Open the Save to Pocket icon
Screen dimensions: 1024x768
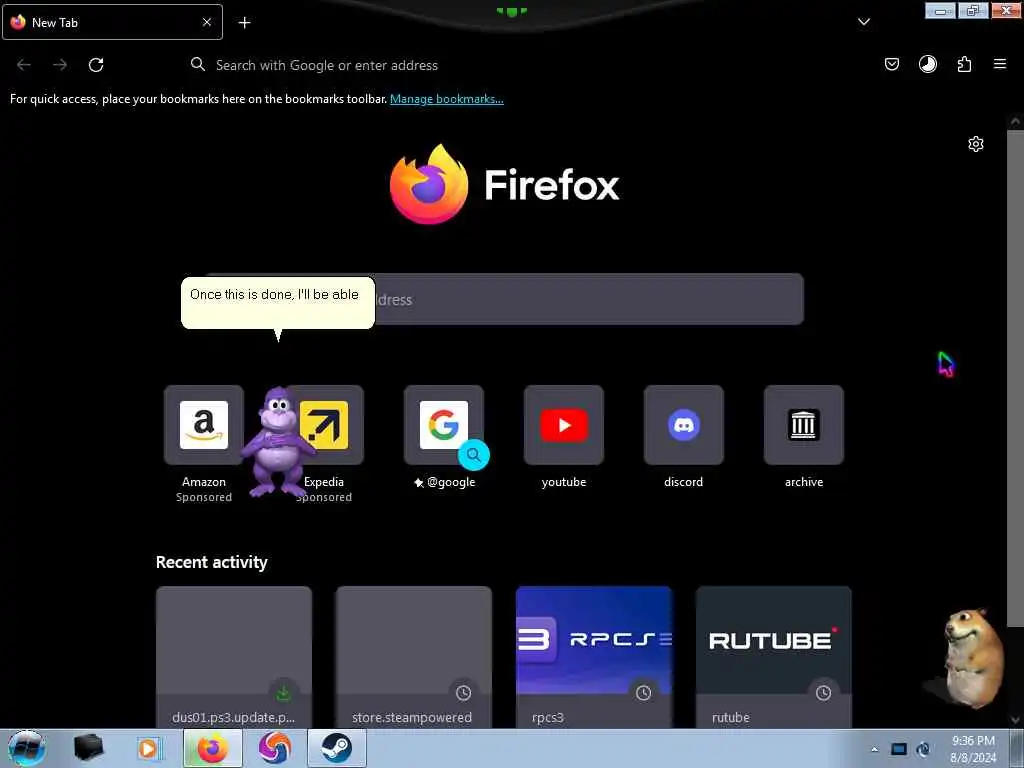click(x=891, y=64)
